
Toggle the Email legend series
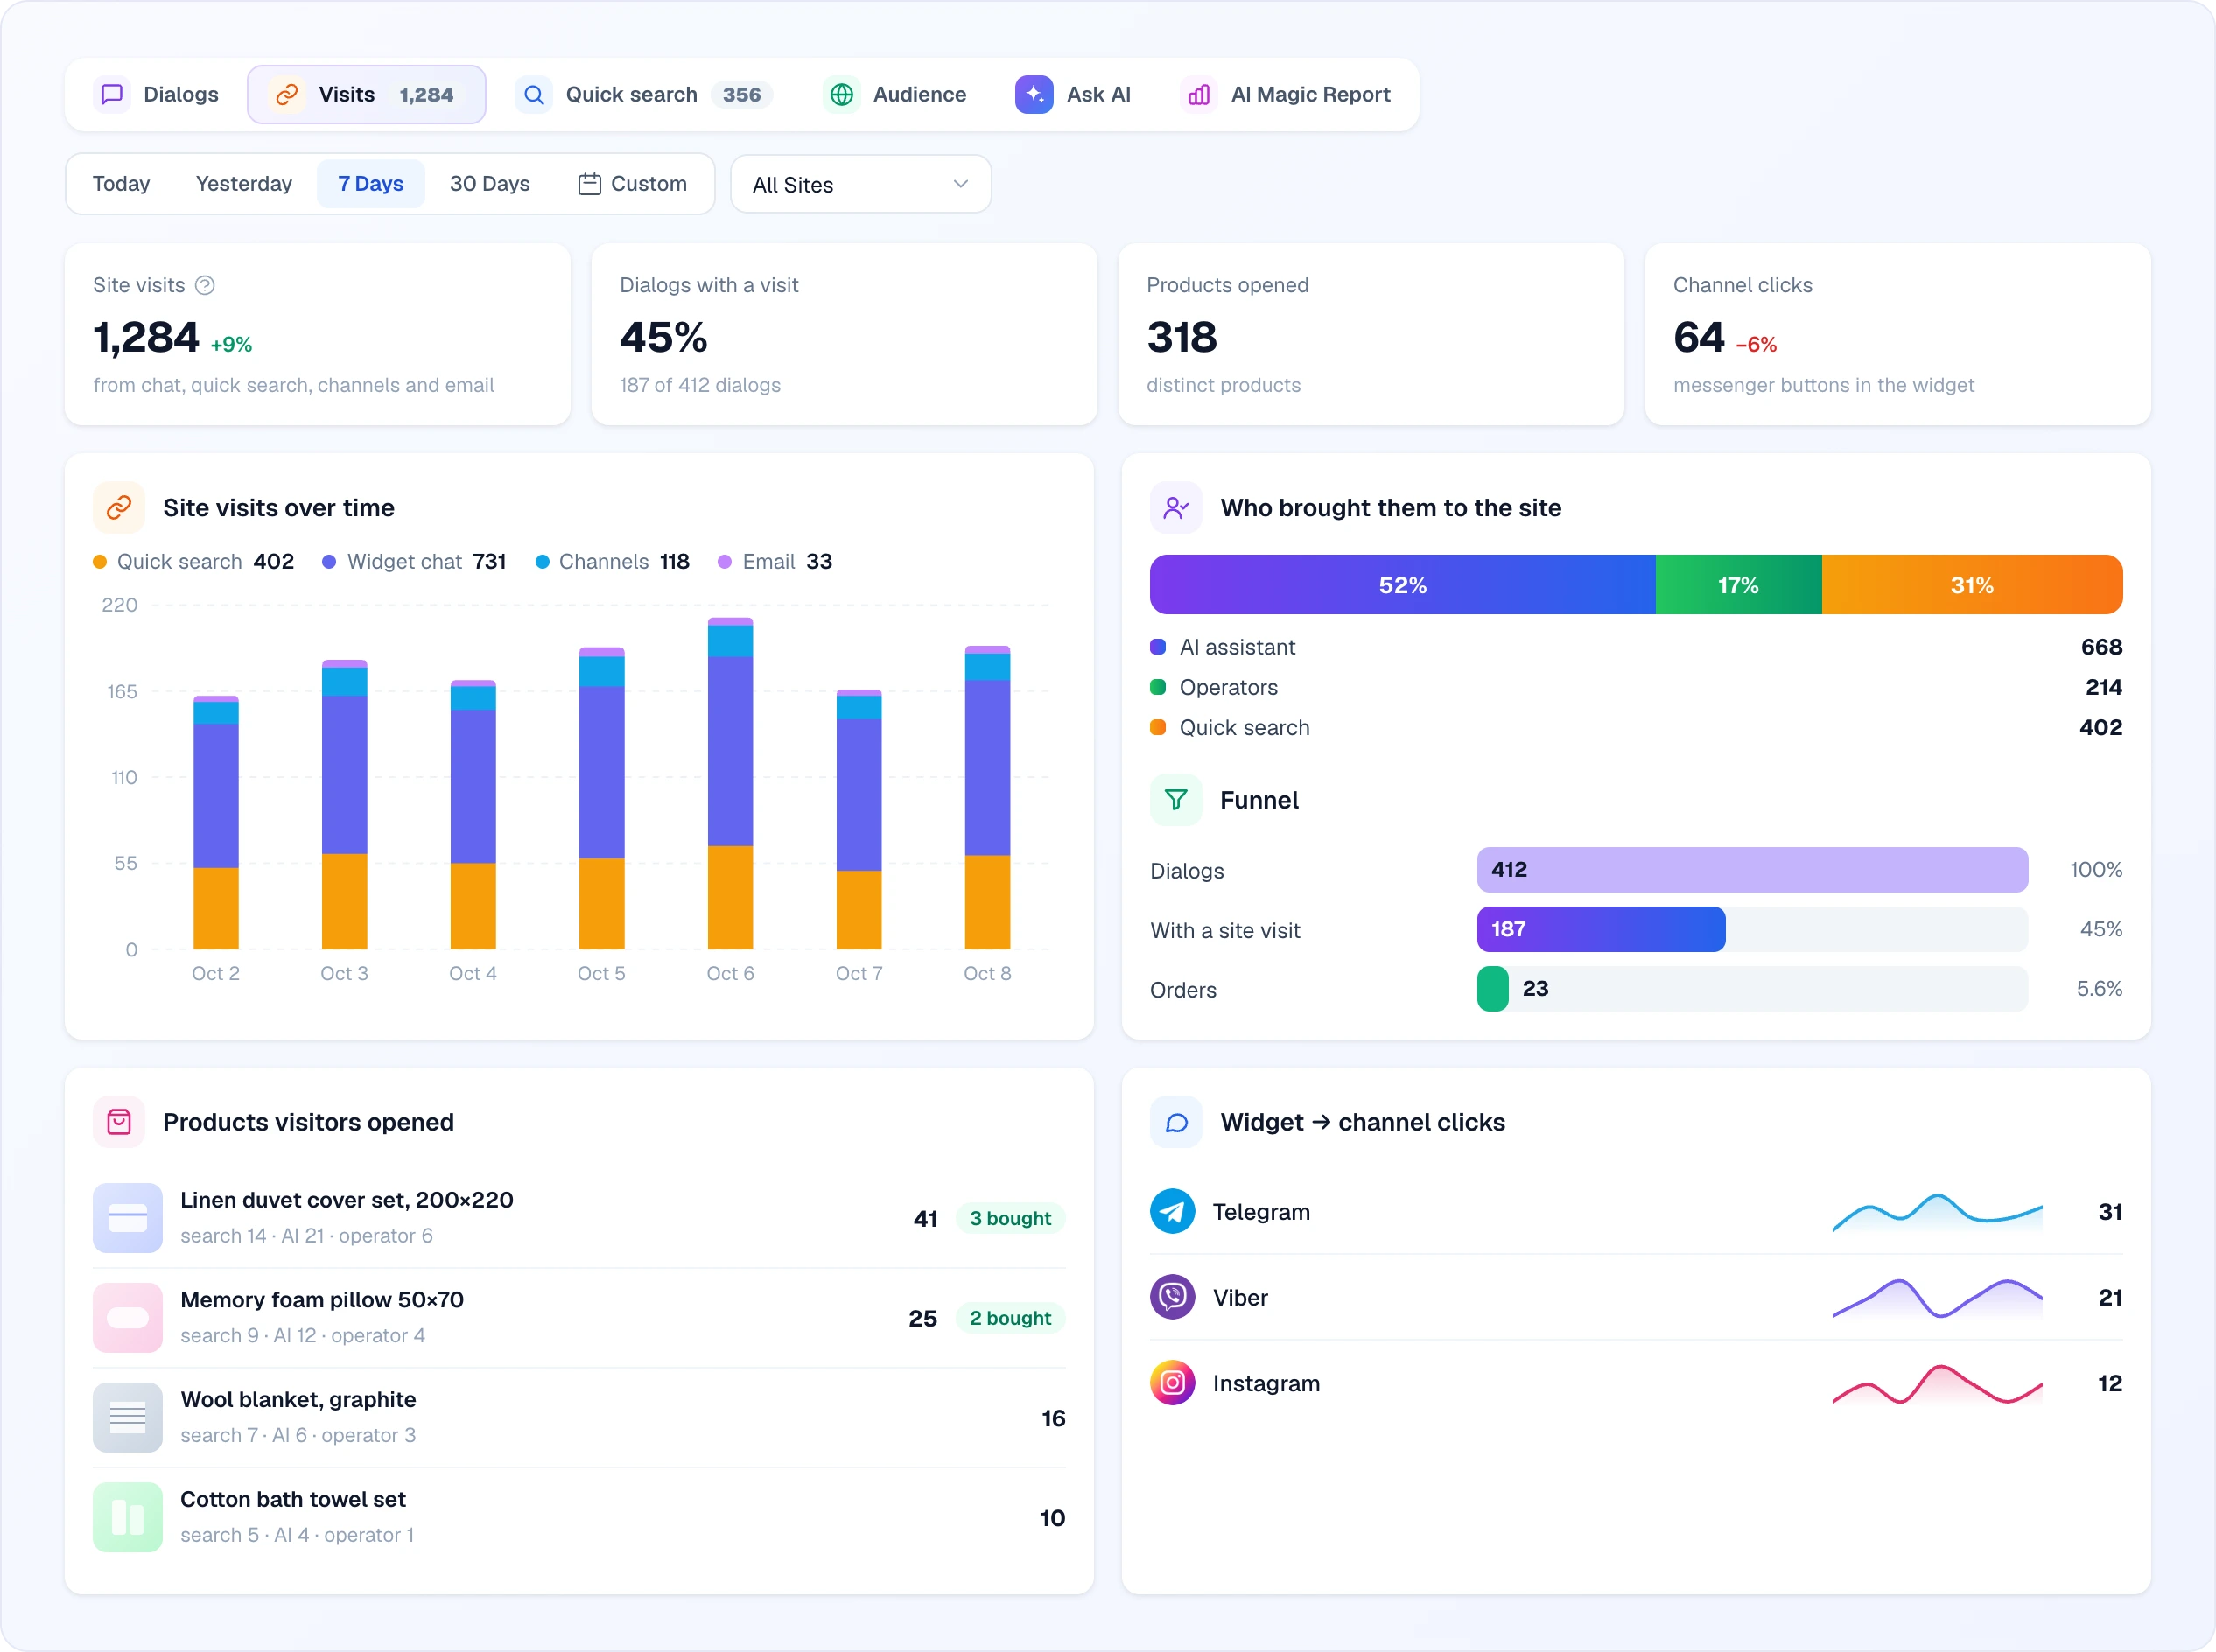click(775, 562)
